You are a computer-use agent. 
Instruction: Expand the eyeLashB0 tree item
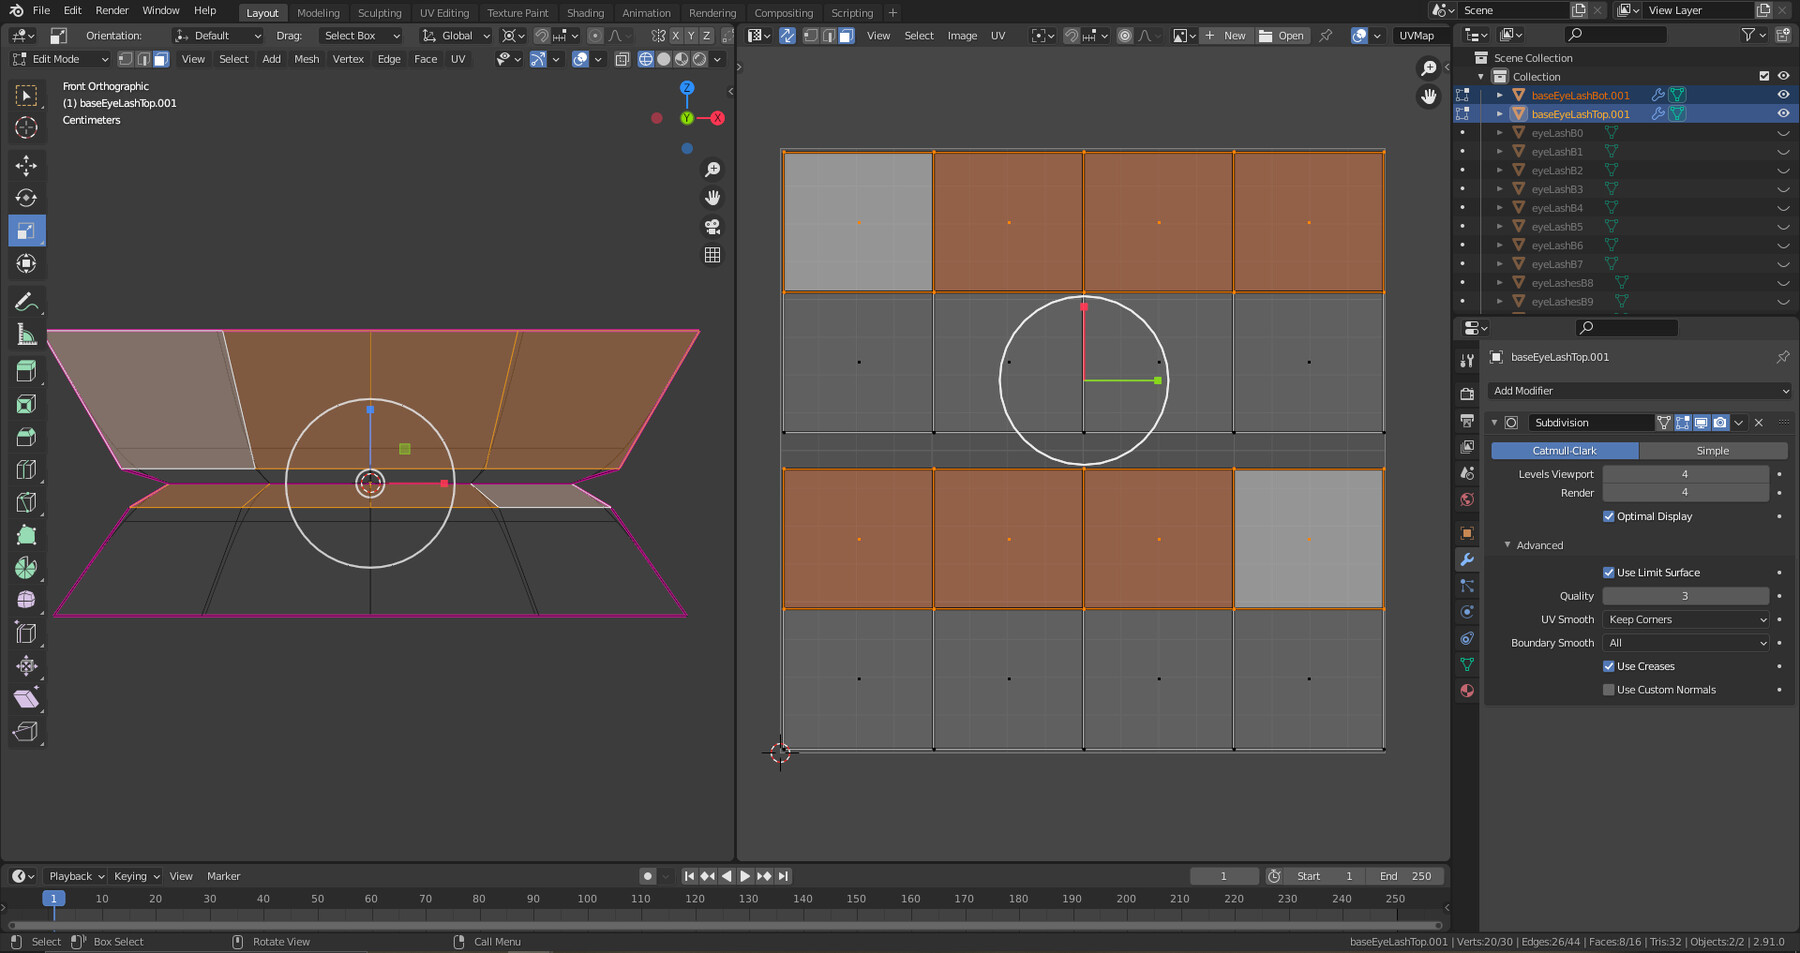coord(1500,133)
